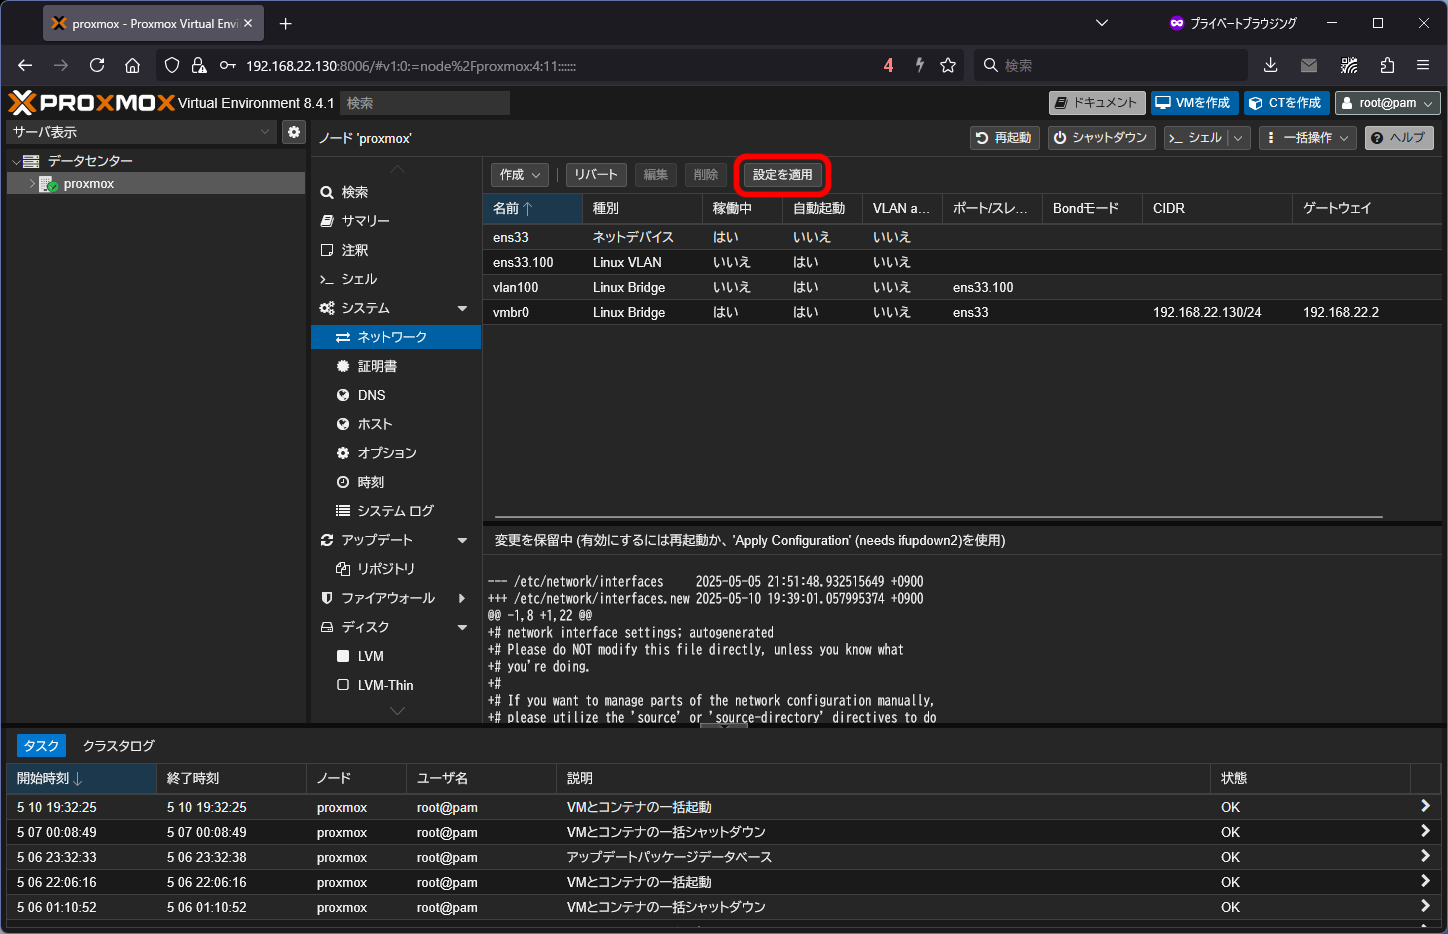
Task: Select ネットワーク menu item
Action: 396,337
